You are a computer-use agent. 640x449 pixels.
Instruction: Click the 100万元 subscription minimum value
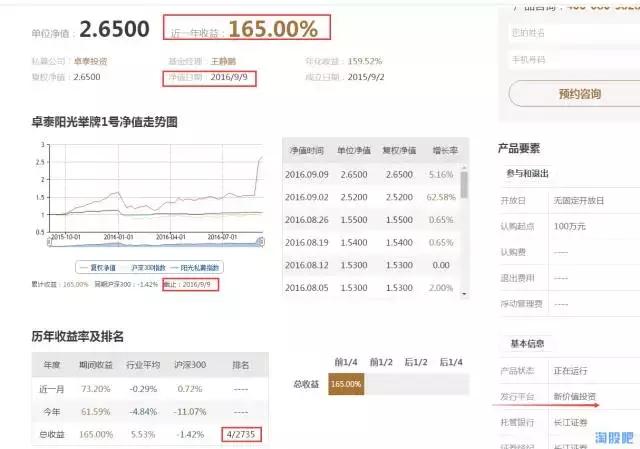569,227
